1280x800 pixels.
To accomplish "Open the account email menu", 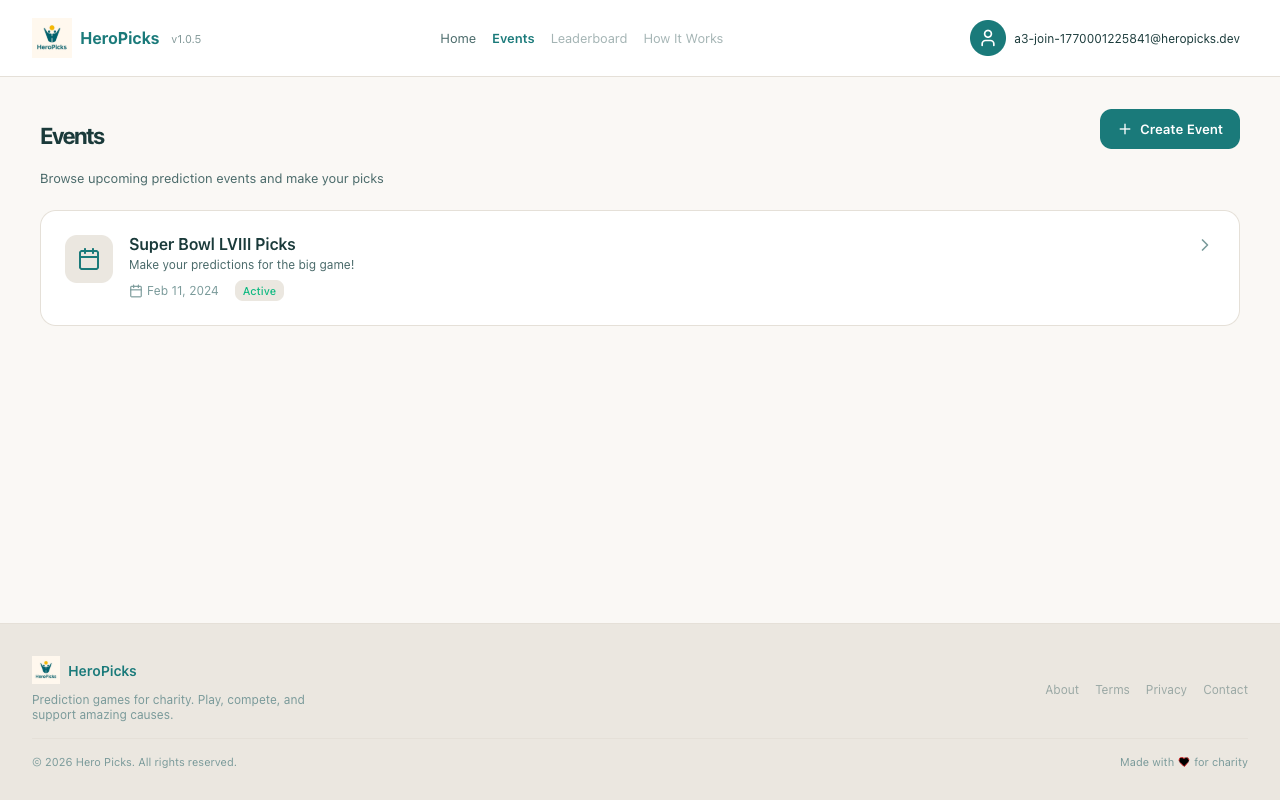I will pyautogui.click(x=1126, y=39).
